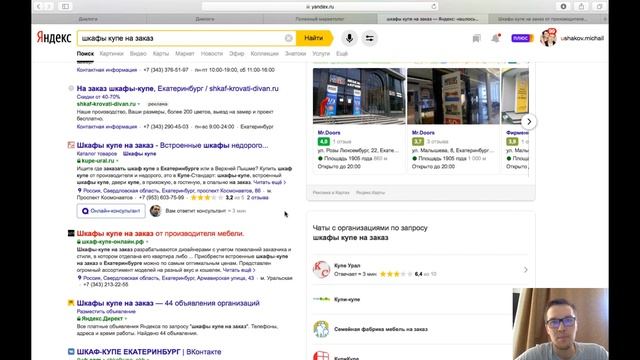The height and width of the screenshot is (360, 640).
Task: Open Шкафы купе на заказ - Встроенные шкафы result
Action: [x=172, y=145]
